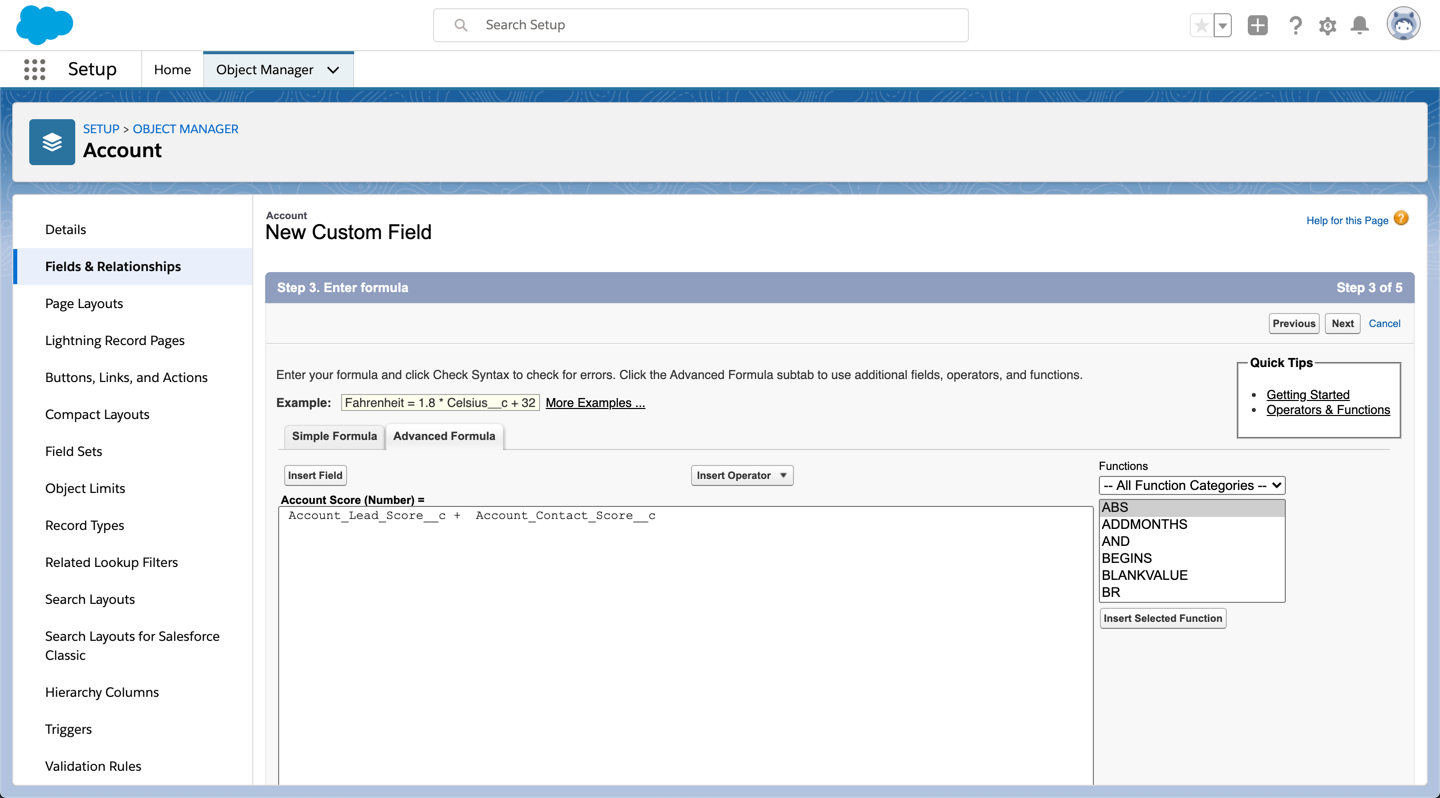Open Validation Rules in the sidebar
This screenshot has width=1440, height=798.
[93, 766]
